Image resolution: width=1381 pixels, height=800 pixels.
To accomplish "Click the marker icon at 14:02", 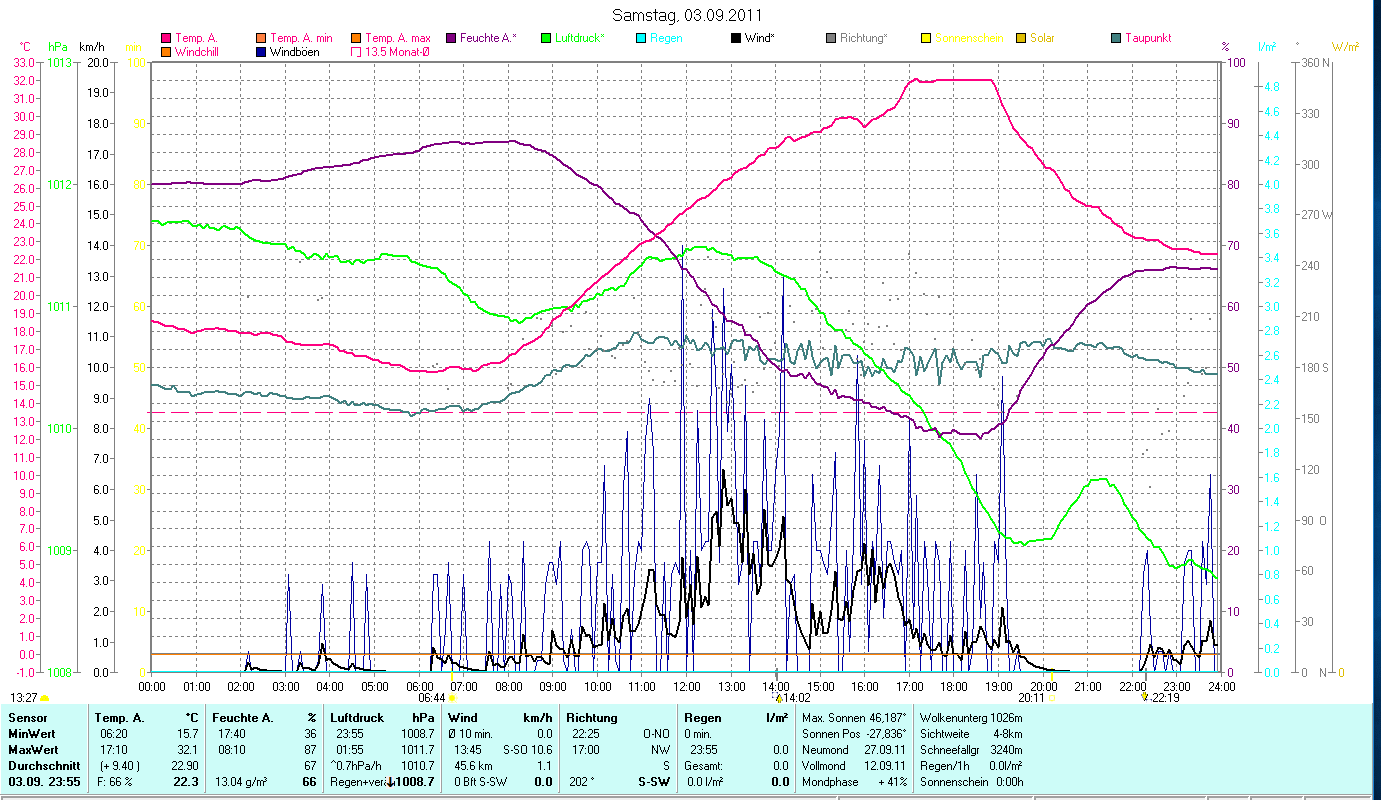I will tap(779, 697).
